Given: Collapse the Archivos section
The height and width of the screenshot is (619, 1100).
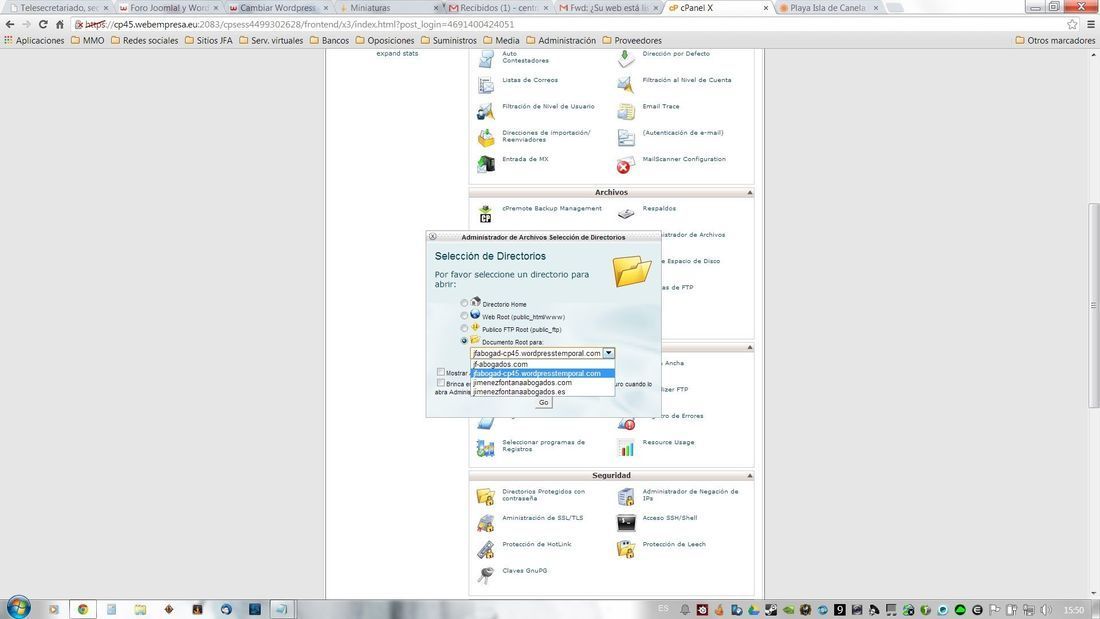Looking at the screenshot, I should tap(749, 192).
